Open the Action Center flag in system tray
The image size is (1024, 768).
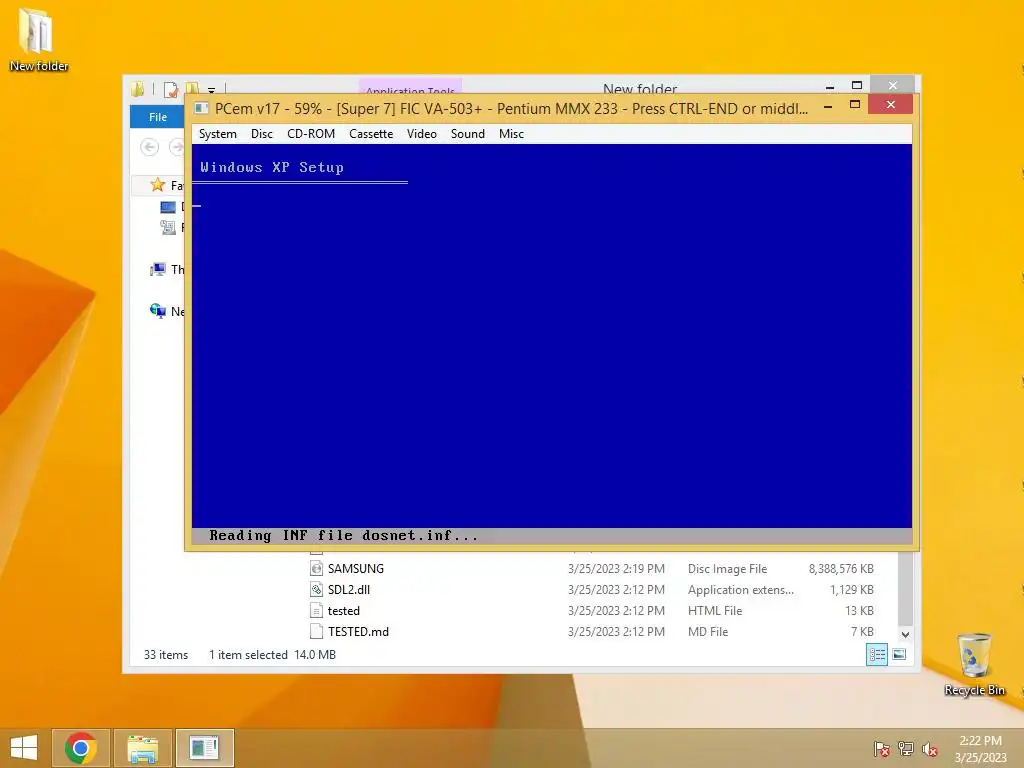pos(882,748)
